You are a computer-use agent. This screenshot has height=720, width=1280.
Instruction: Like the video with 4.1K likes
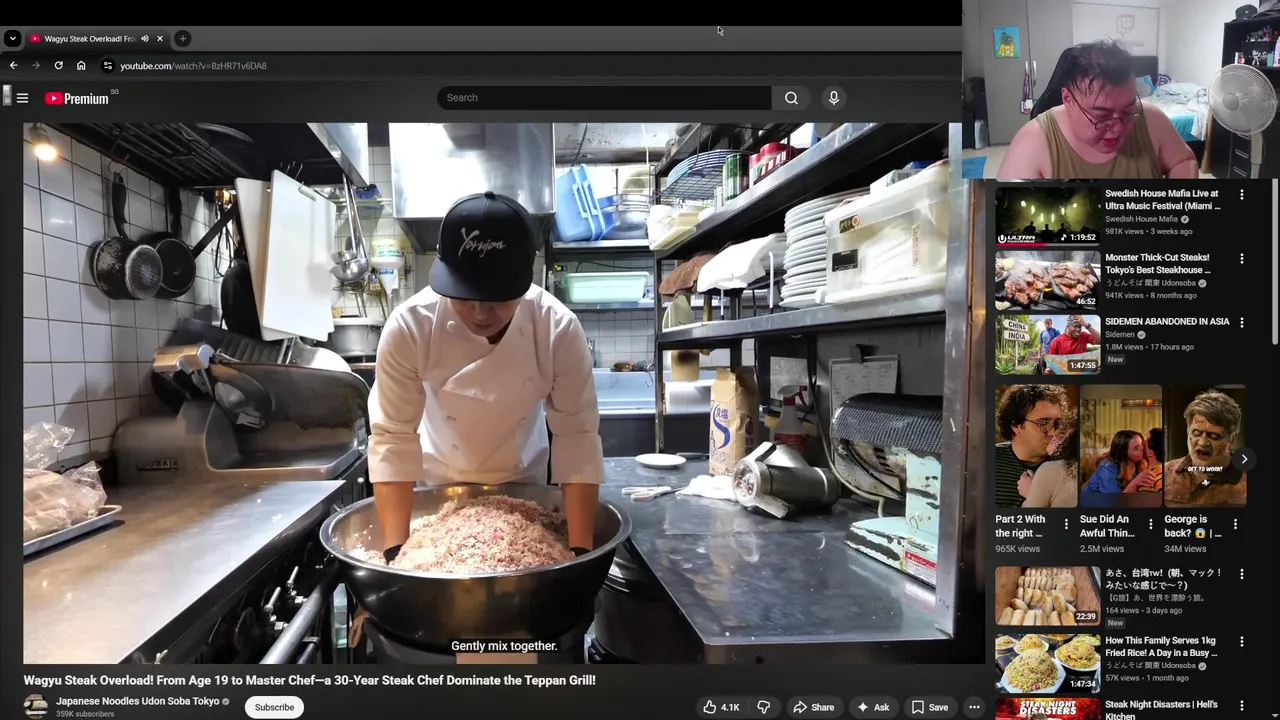721,707
